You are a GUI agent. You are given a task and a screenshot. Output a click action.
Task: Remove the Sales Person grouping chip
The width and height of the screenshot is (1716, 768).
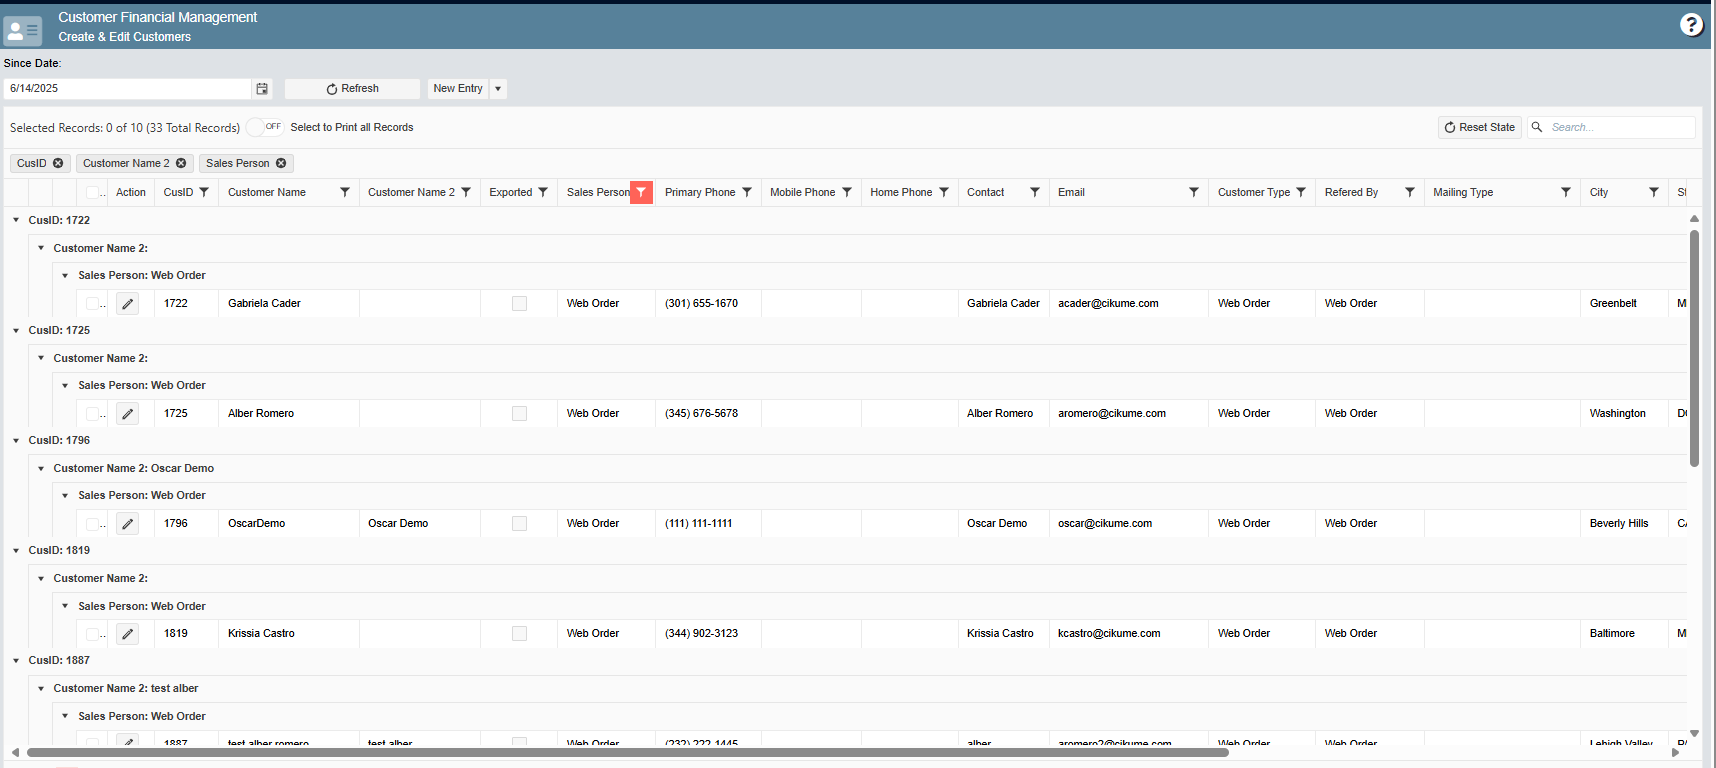pos(281,164)
